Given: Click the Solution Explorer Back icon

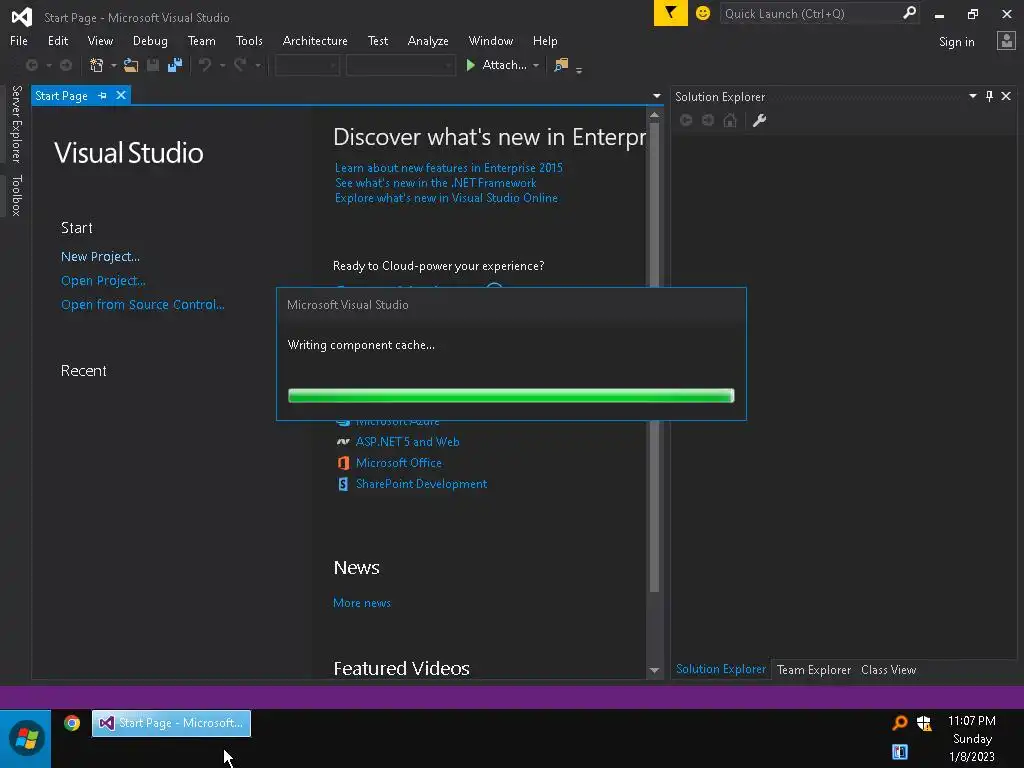Looking at the screenshot, I should 686,120.
